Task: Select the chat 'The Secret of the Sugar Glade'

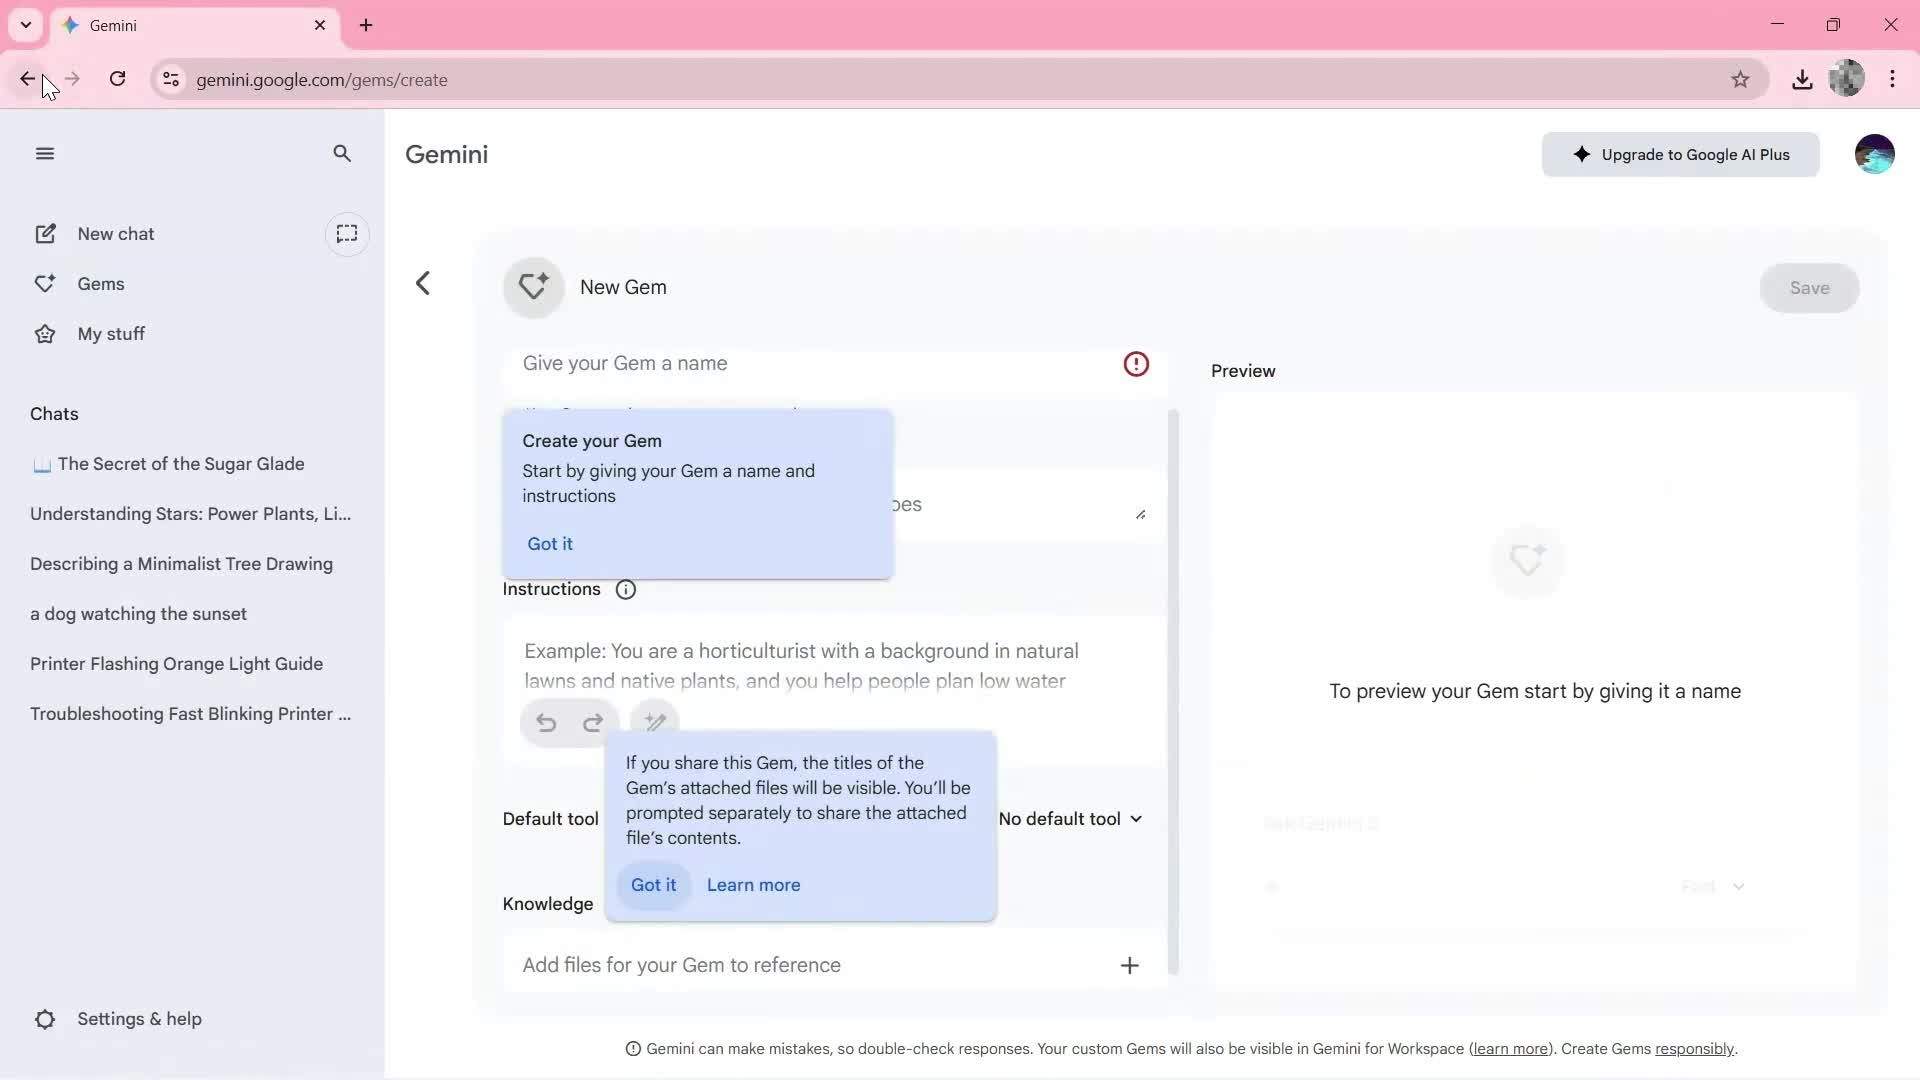Action: point(182,463)
